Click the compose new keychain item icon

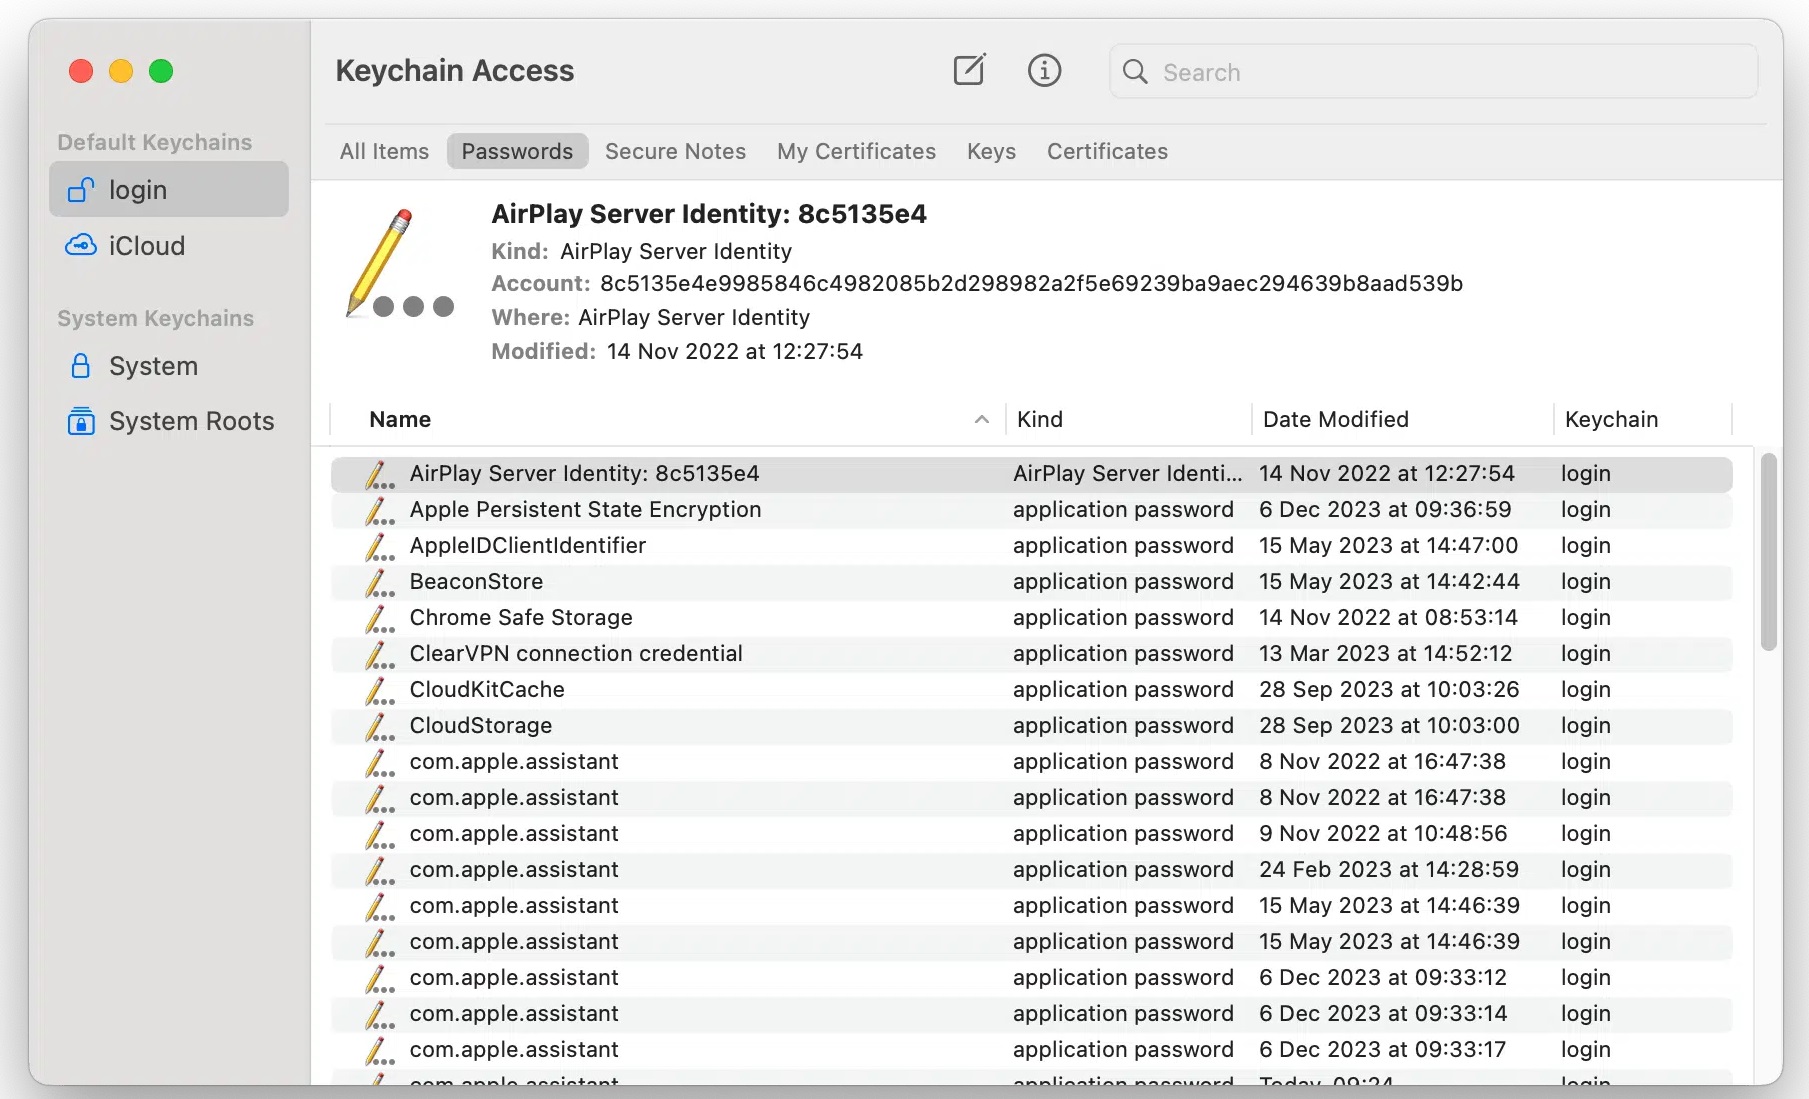point(968,71)
